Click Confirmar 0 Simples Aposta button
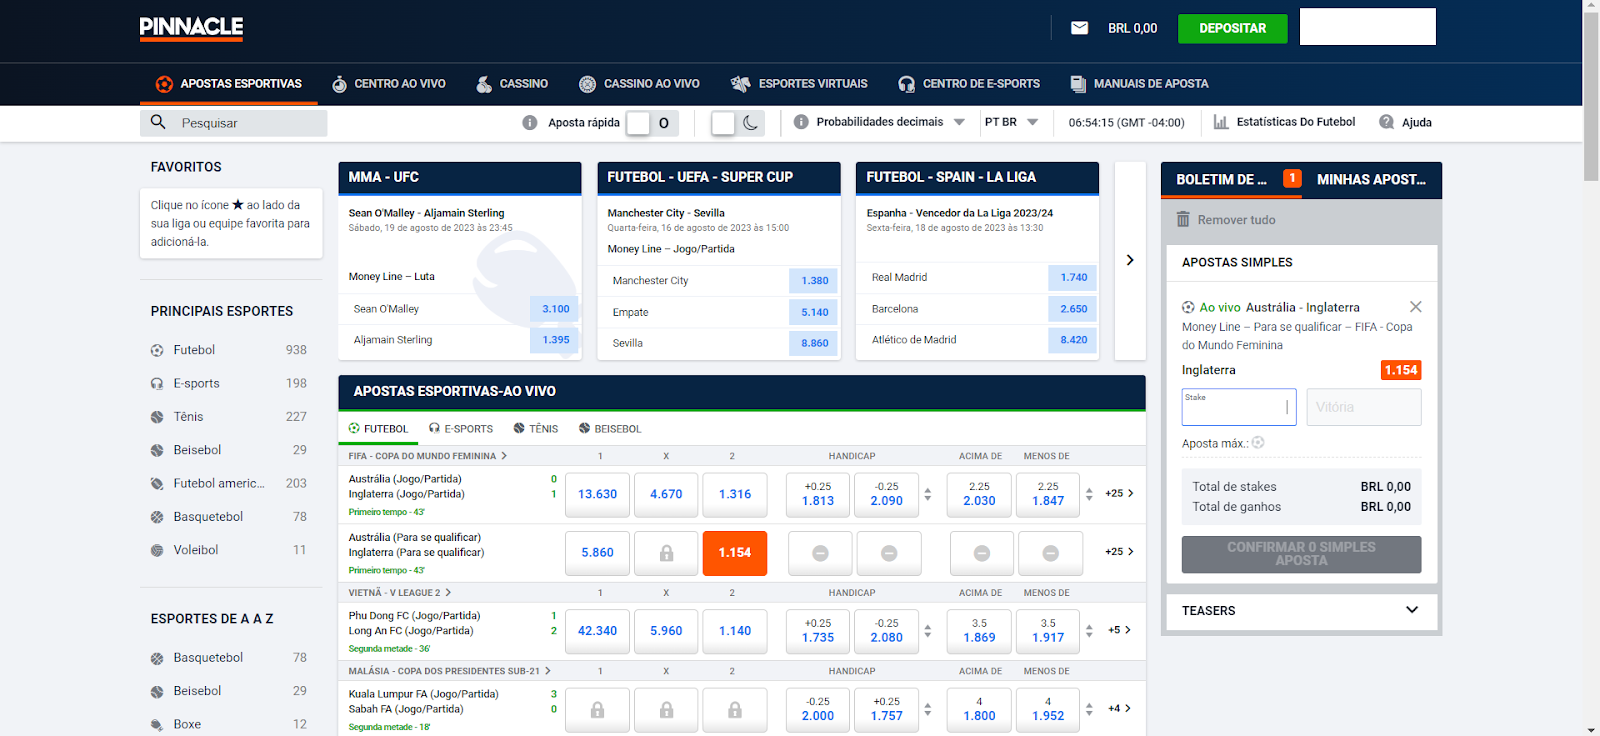Viewport: 1600px width, 736px height. pyautogui.click(x=1301, y=554)
